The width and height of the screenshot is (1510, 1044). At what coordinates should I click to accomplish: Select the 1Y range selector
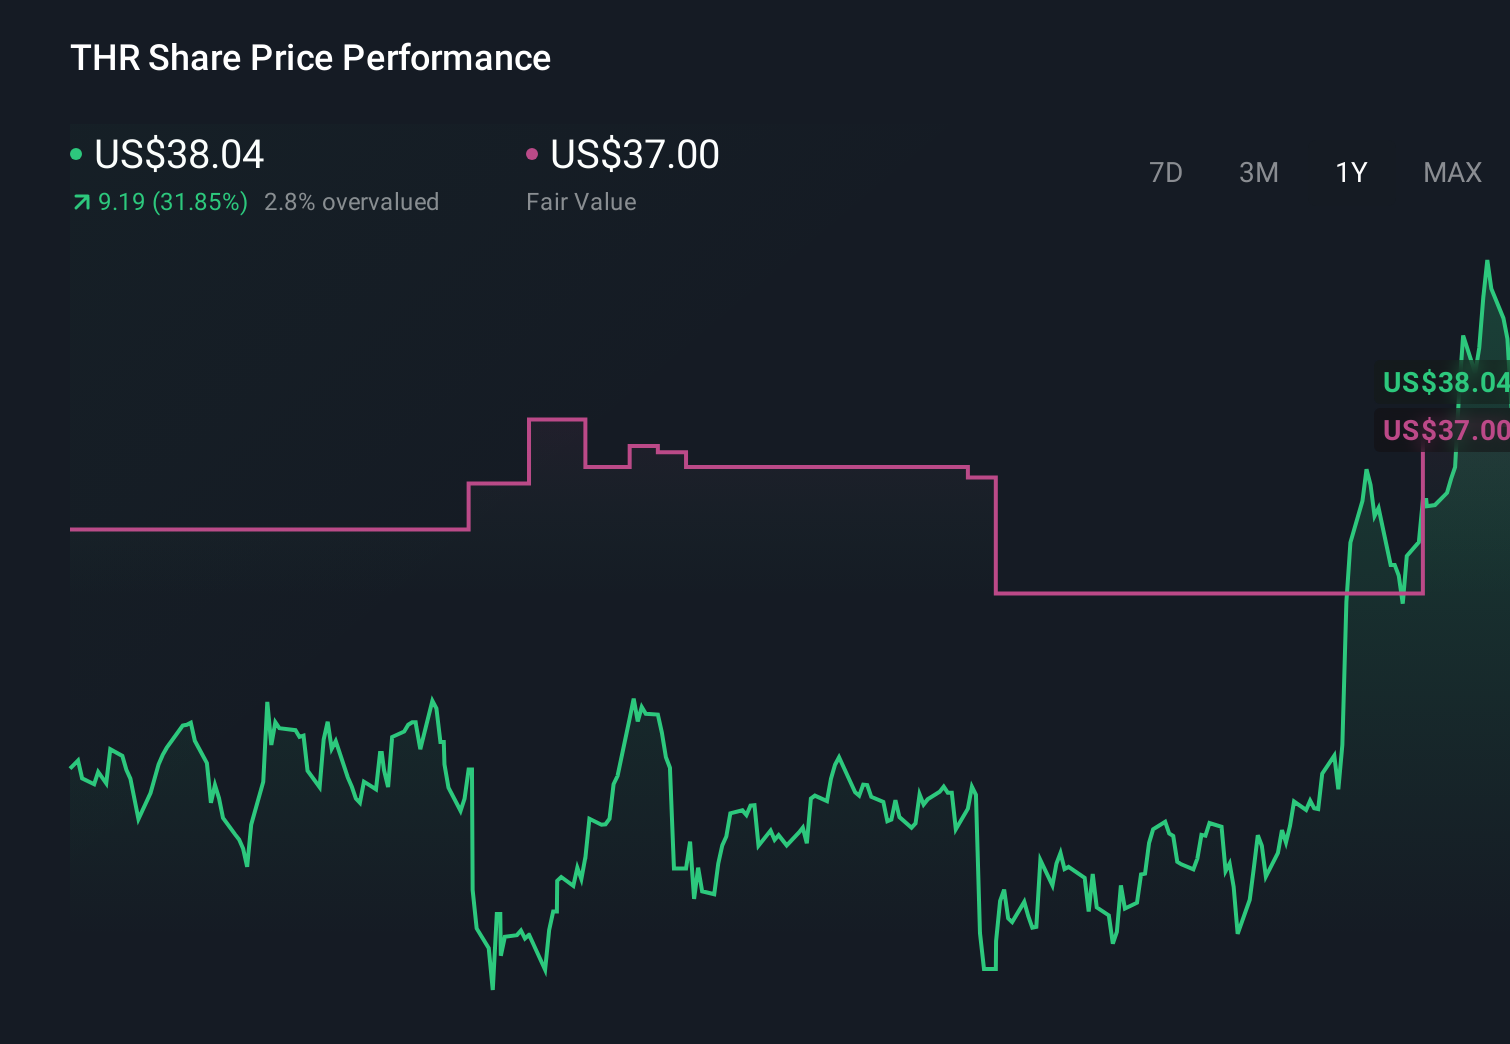click(x=1350, y=172)
